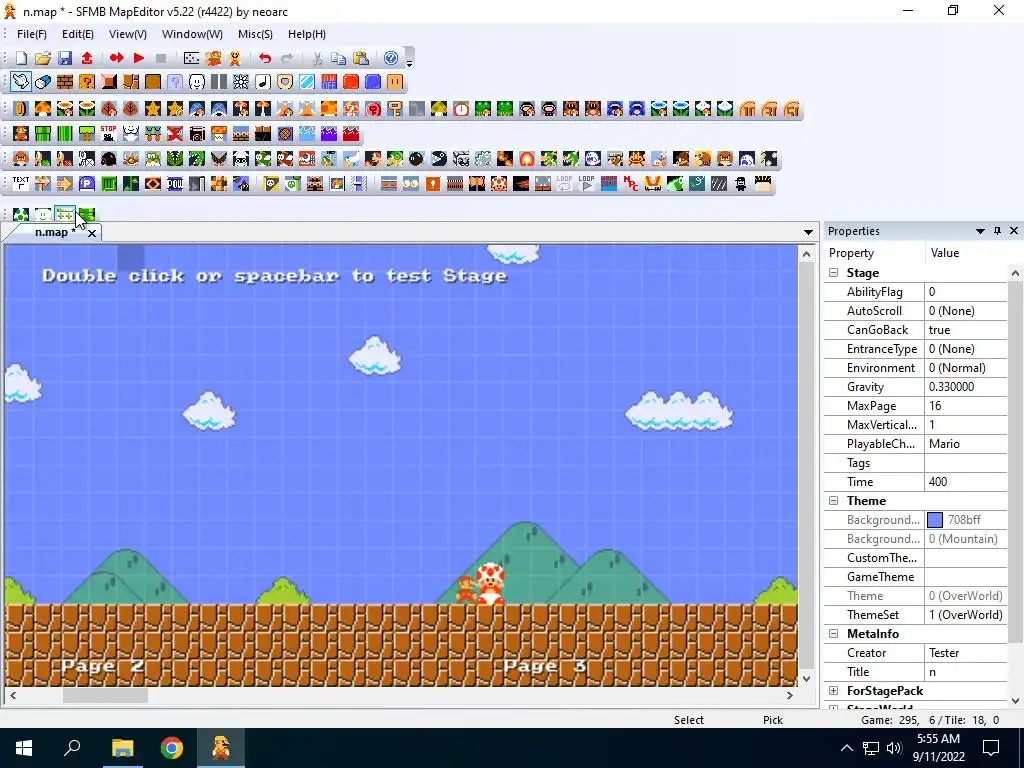The width and height of the screenshot is (1024, 768).
Task: Save the map with the floppy disk icon
Action: [65, 58]
